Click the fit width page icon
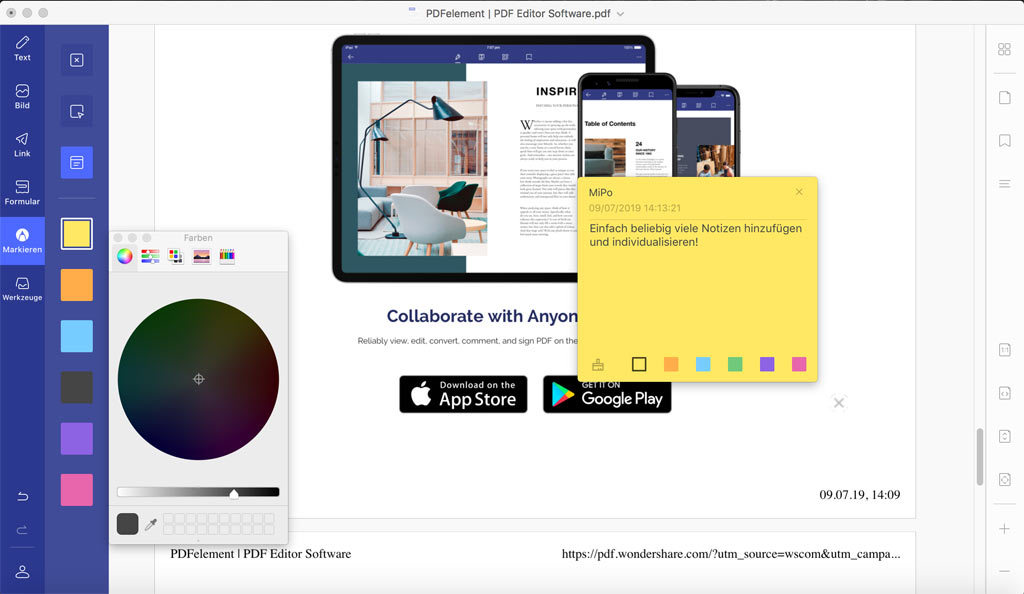 click(x=1004, y=393)
